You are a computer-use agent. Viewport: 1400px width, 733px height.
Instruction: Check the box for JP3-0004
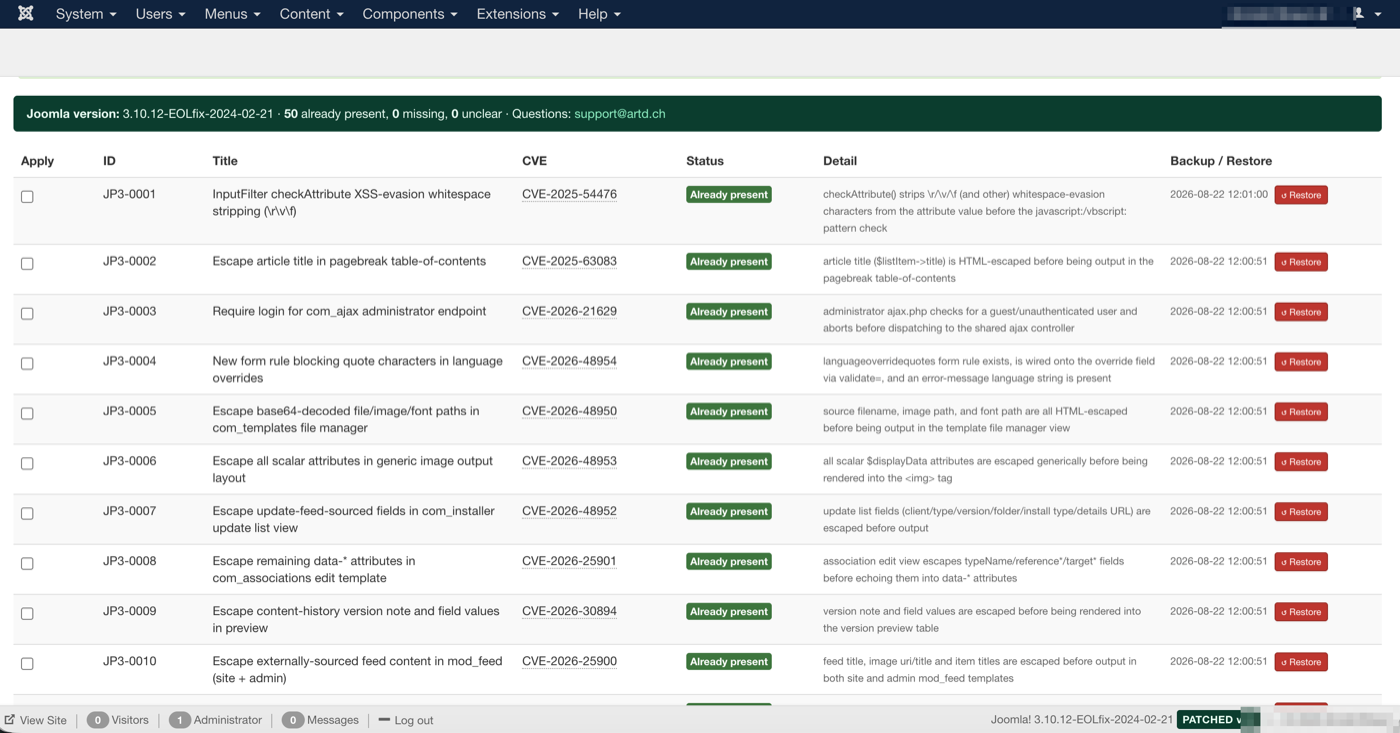tap(27, 364)
